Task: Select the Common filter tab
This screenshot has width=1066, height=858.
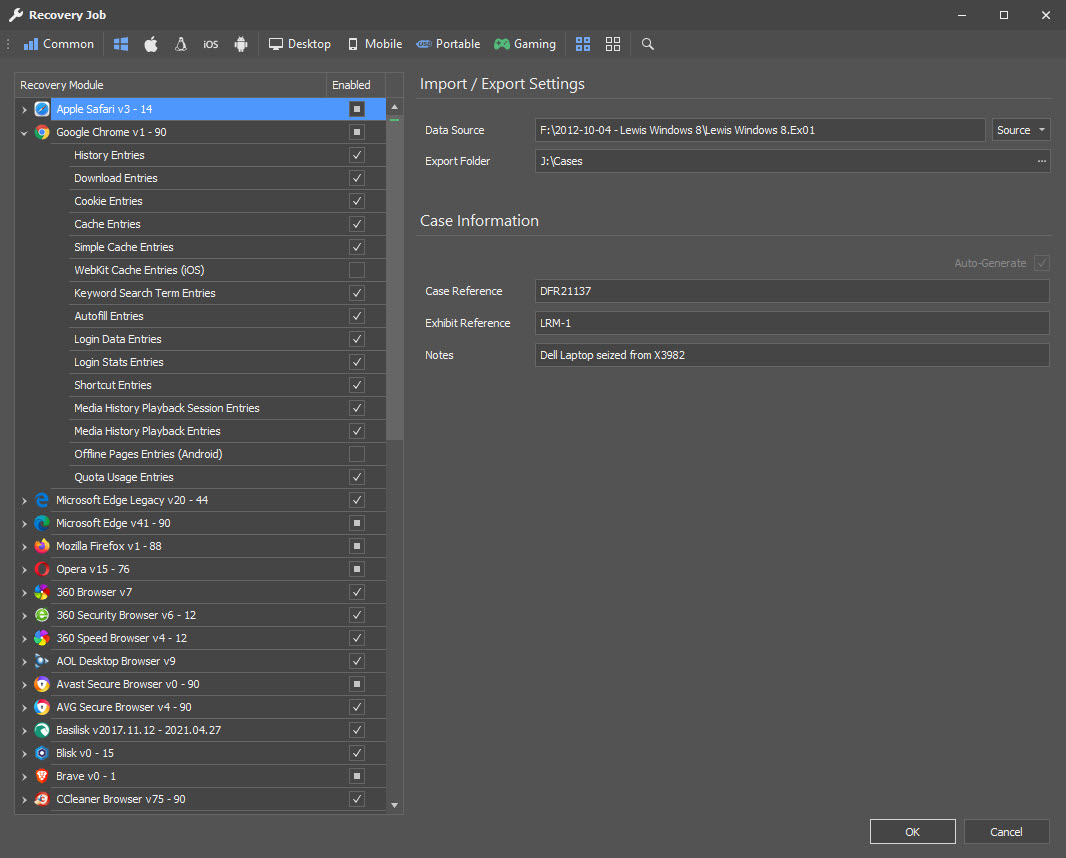Action: tap(59, 44)
